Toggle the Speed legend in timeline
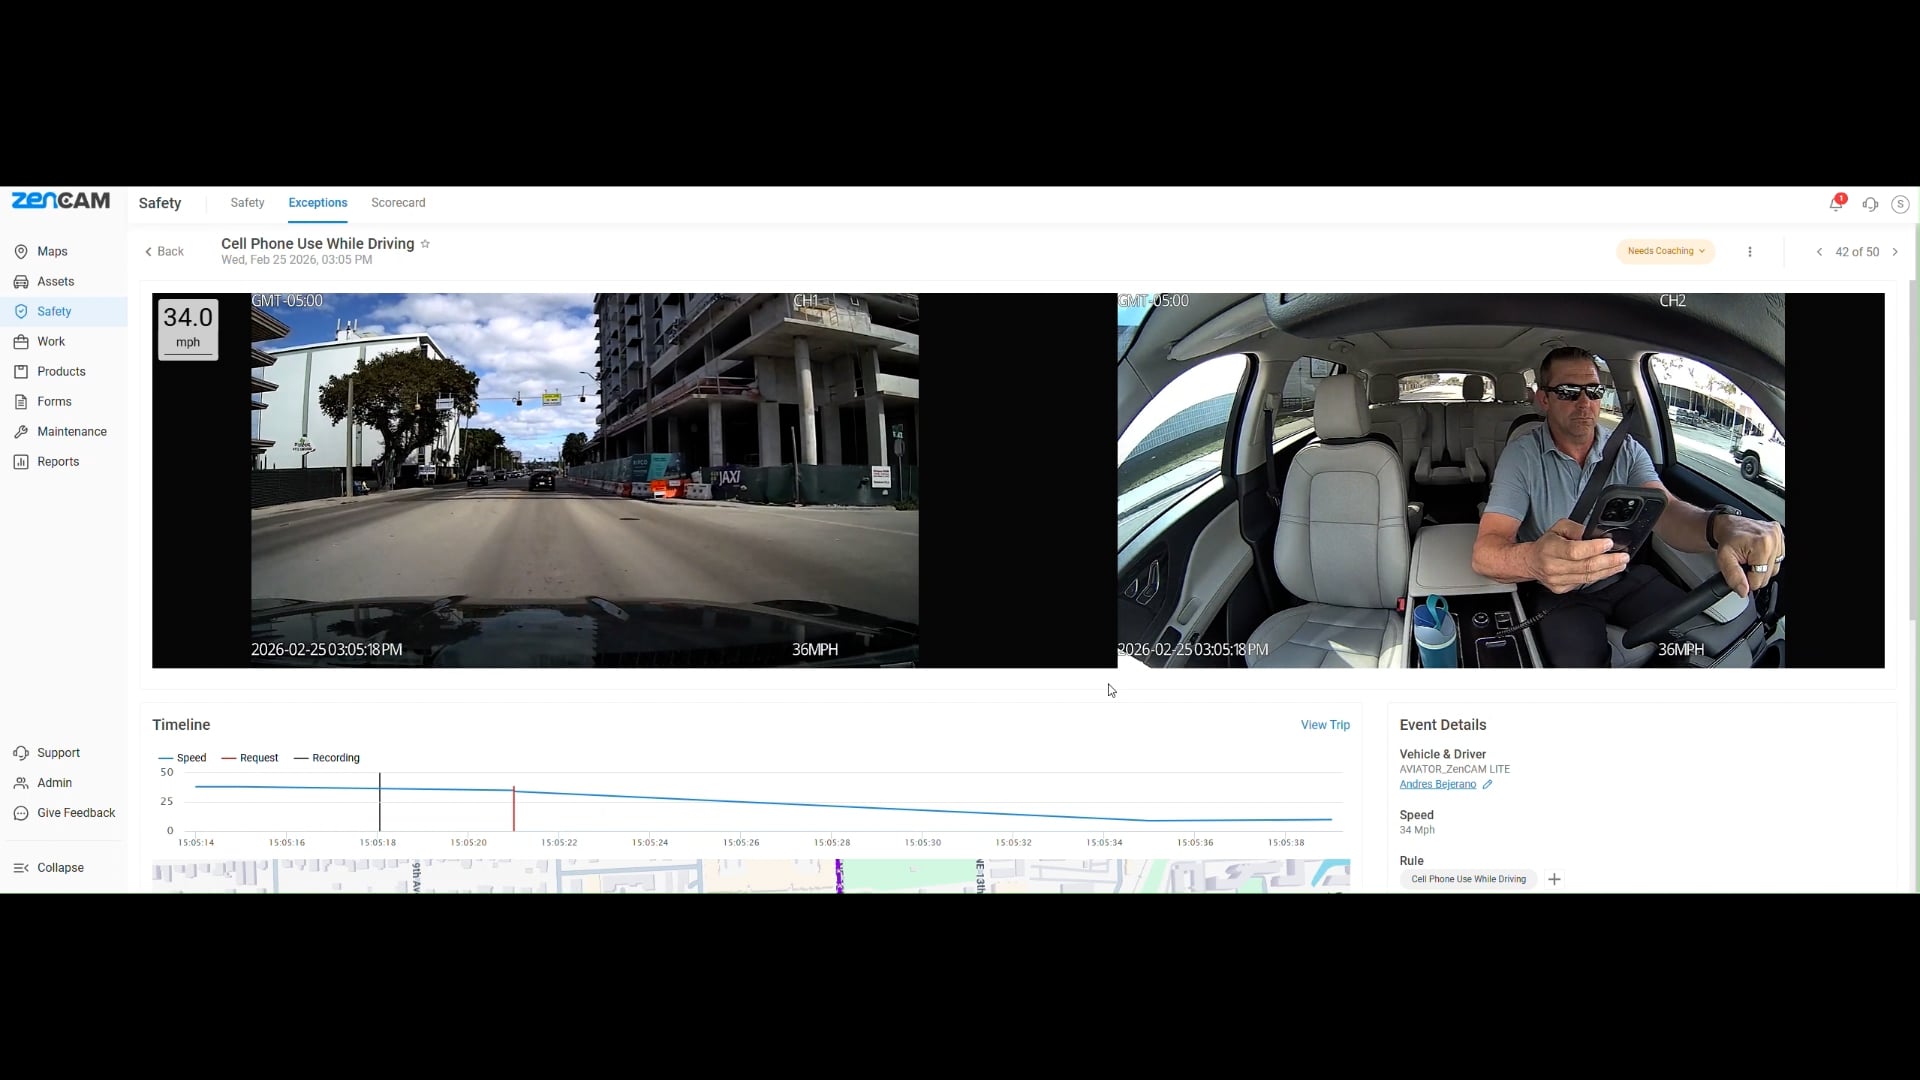The width and height of the screenshot is (1920, 1080). point(183,758)
